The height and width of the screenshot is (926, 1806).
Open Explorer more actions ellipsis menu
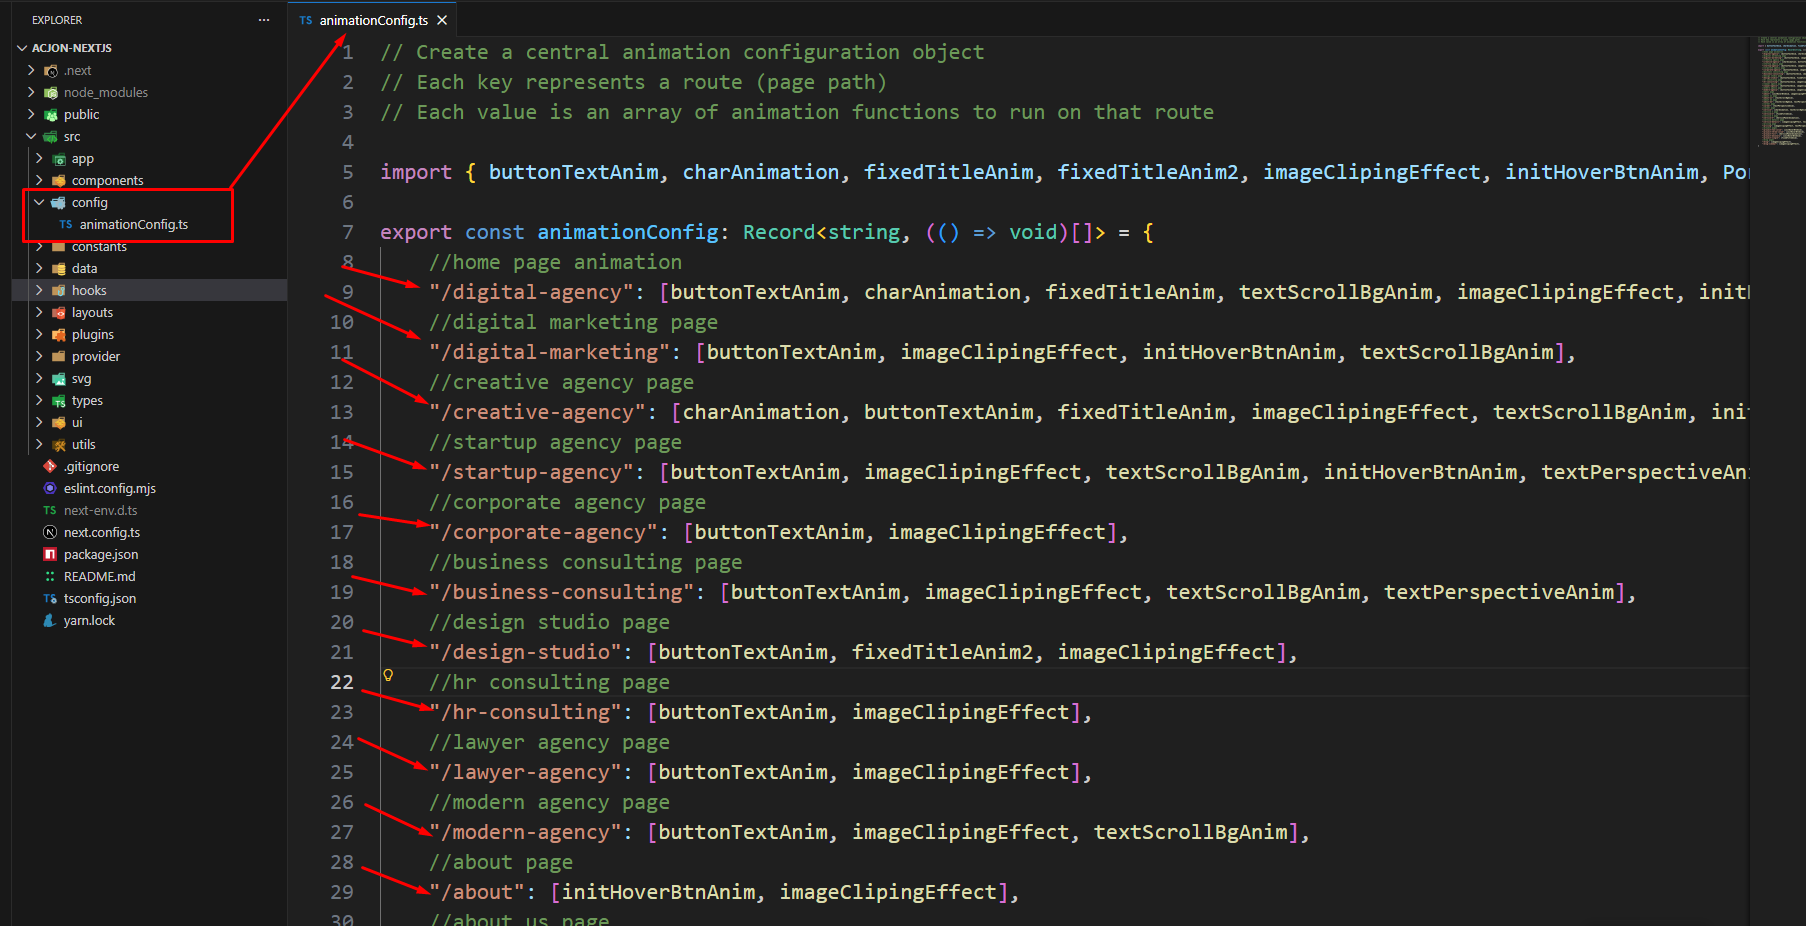264,20
